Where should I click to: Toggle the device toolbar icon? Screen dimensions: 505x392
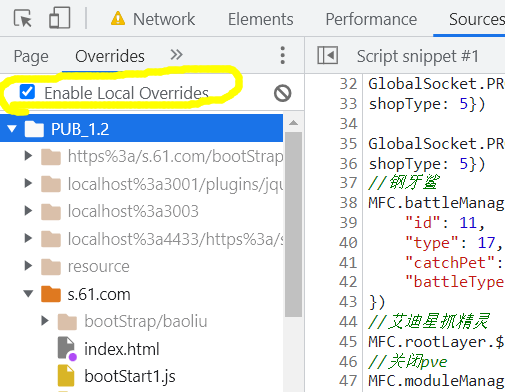point(60,18)
